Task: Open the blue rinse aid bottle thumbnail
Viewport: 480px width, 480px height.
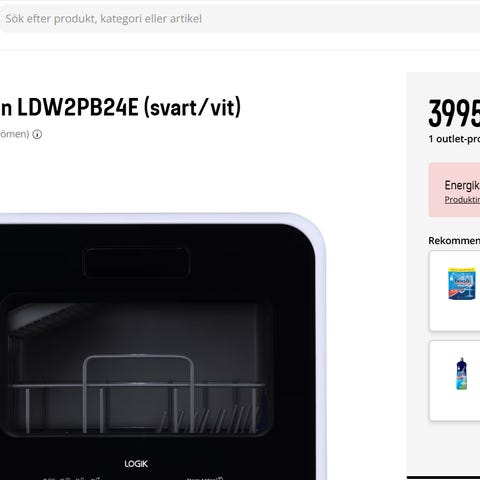Action: tap(461, 374)
